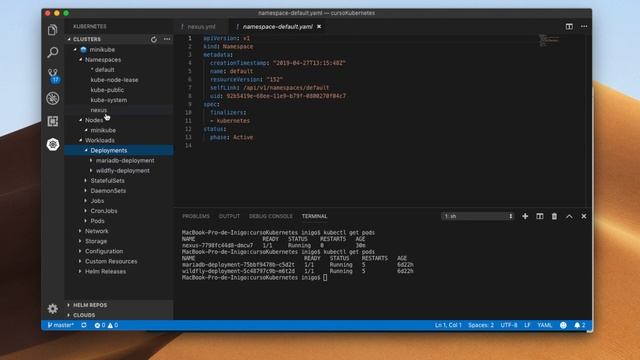Screen dimensions: 640x360
Task: Switch to the OUTPUT panel tab
Action: (229, 216)
